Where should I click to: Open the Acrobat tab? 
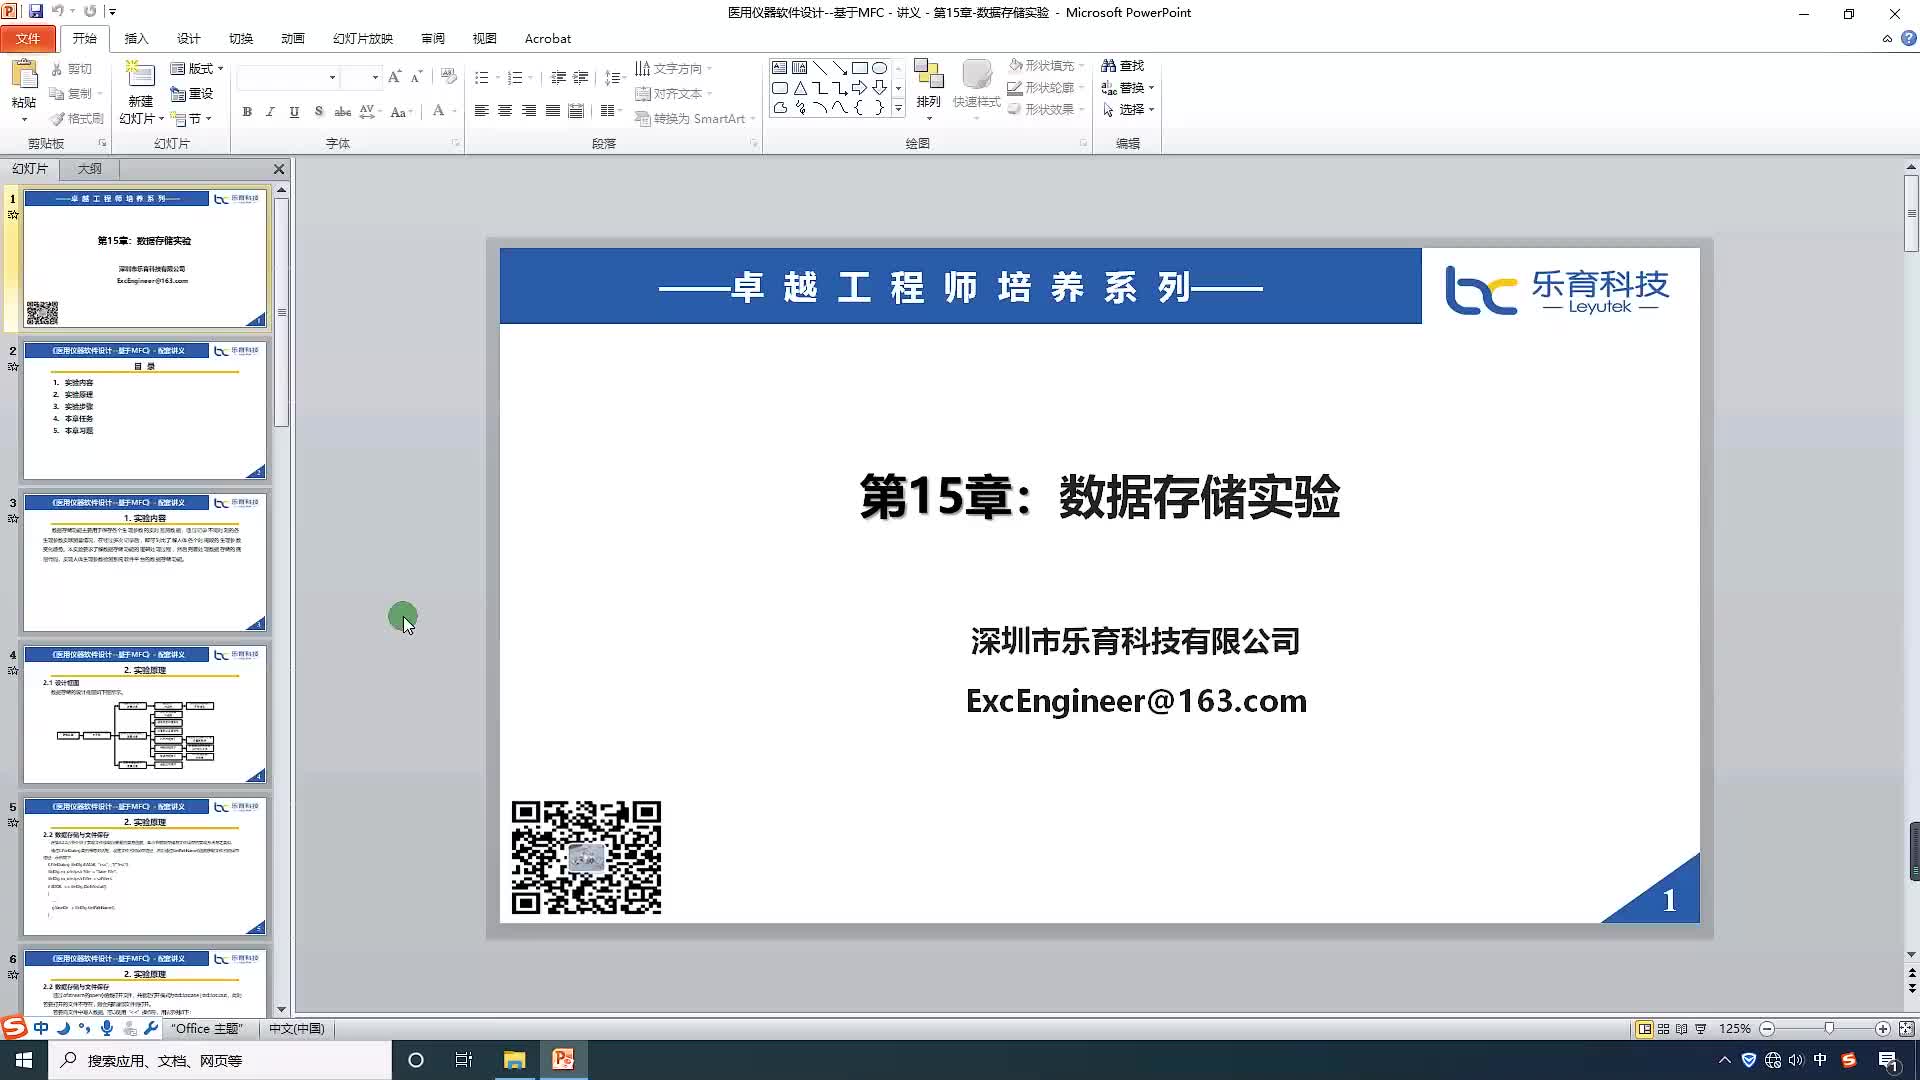click(x=548, y=39)
